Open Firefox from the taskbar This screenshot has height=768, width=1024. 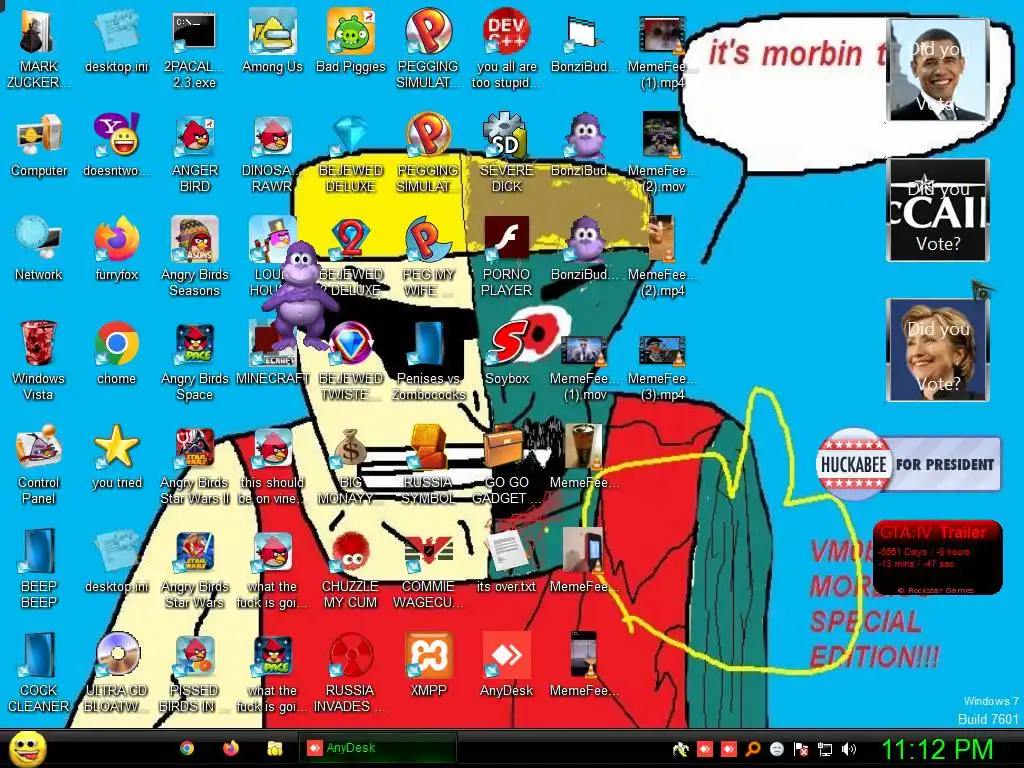tap(231, 748)
